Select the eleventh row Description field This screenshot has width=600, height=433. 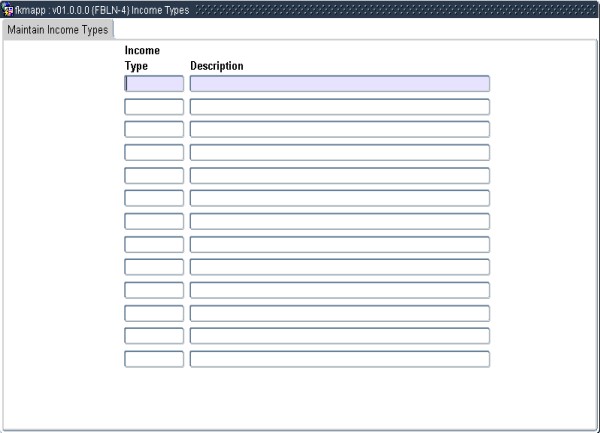coord(340,313)
